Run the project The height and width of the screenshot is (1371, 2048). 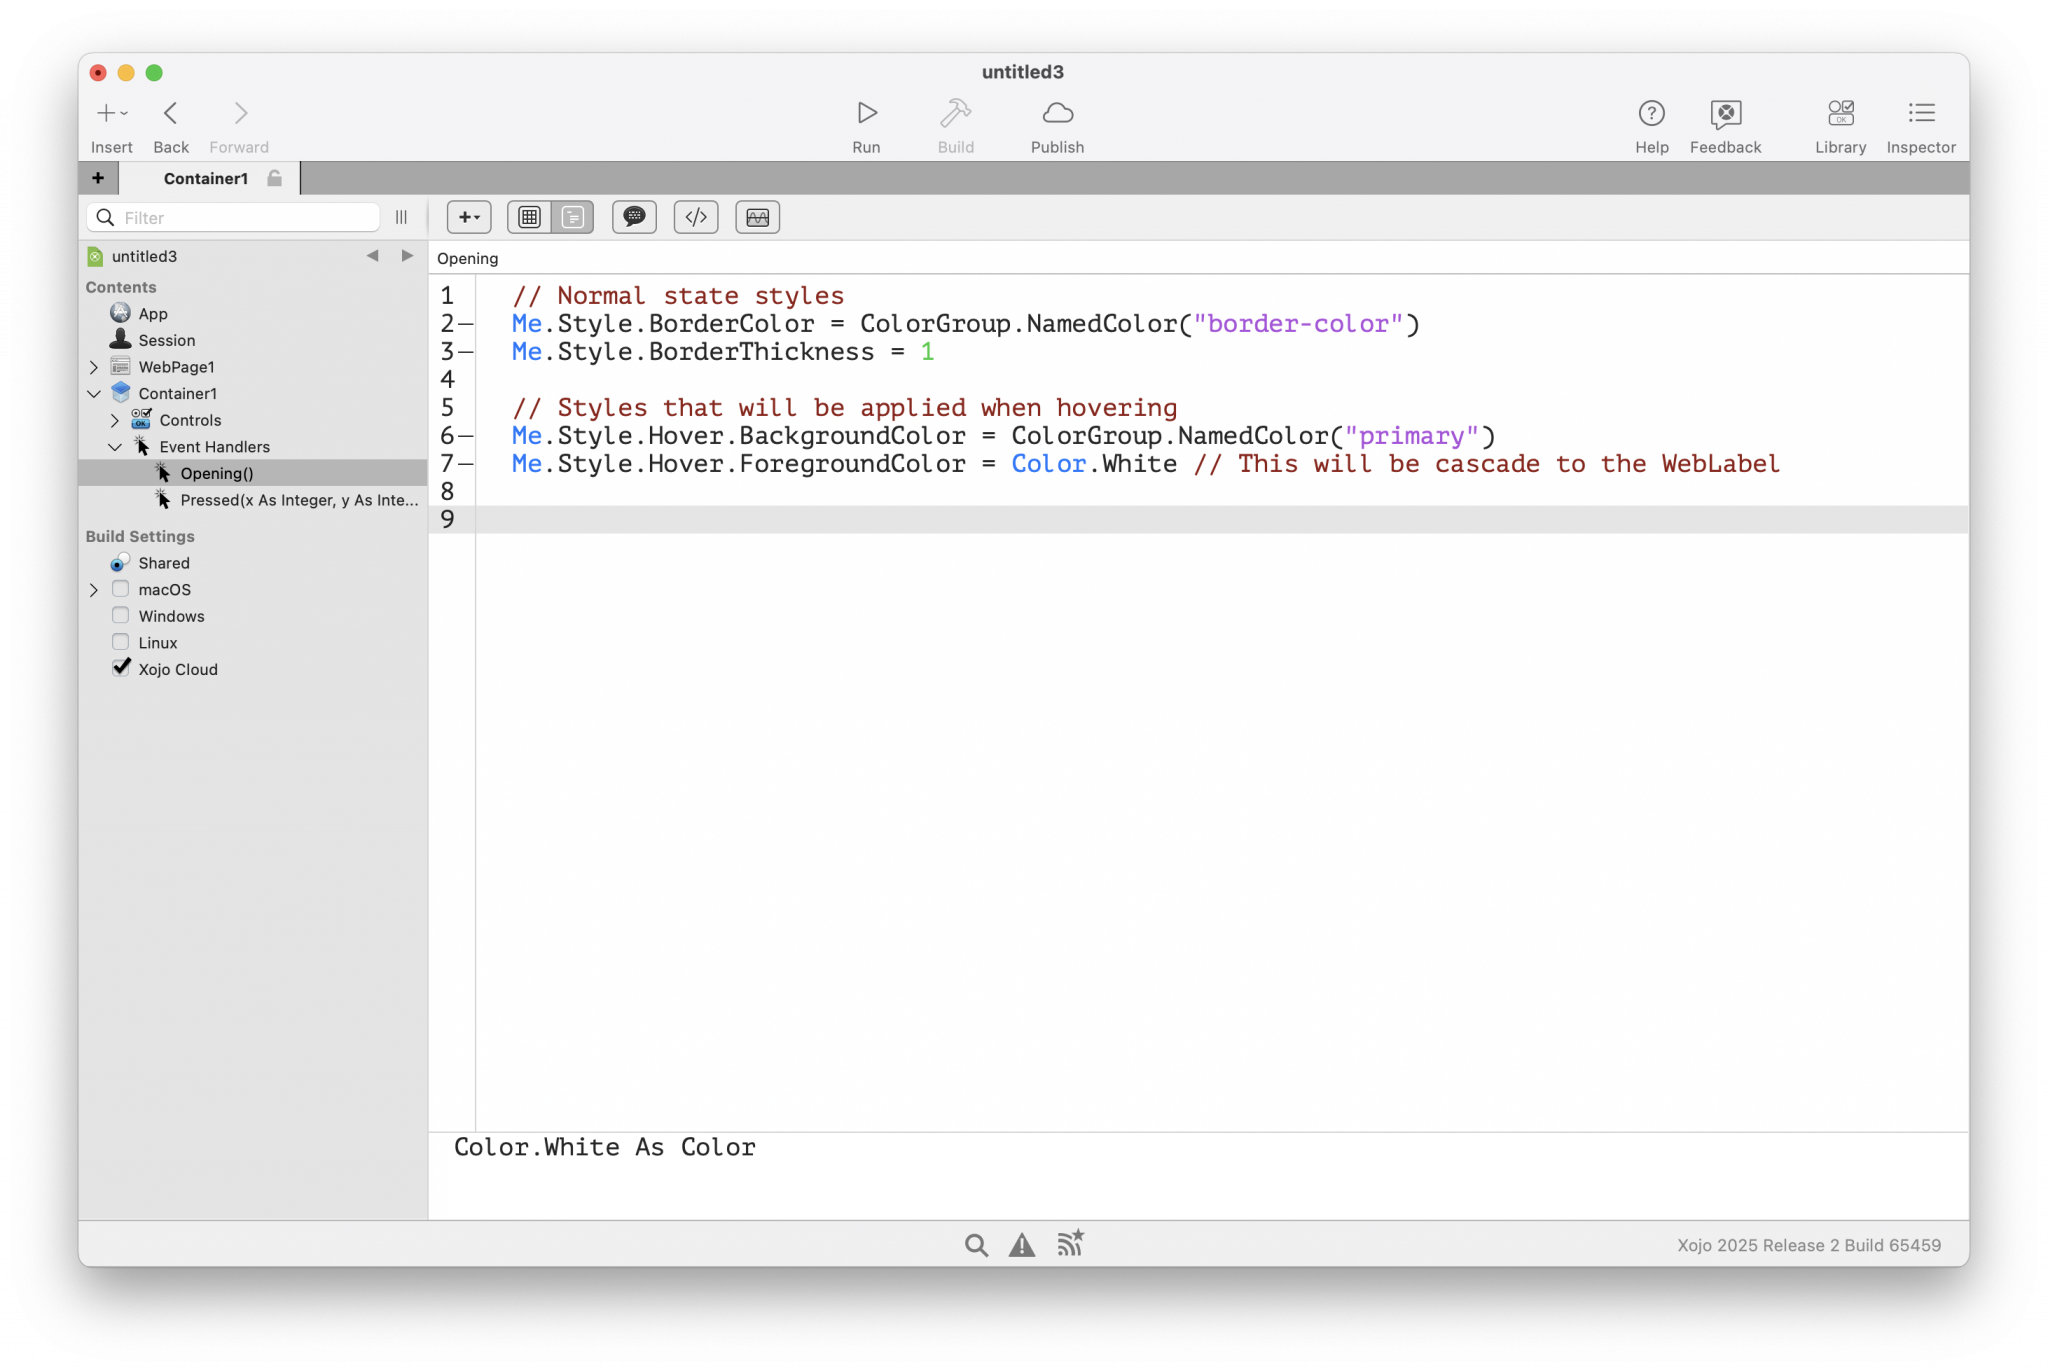(x=866, y=113)
